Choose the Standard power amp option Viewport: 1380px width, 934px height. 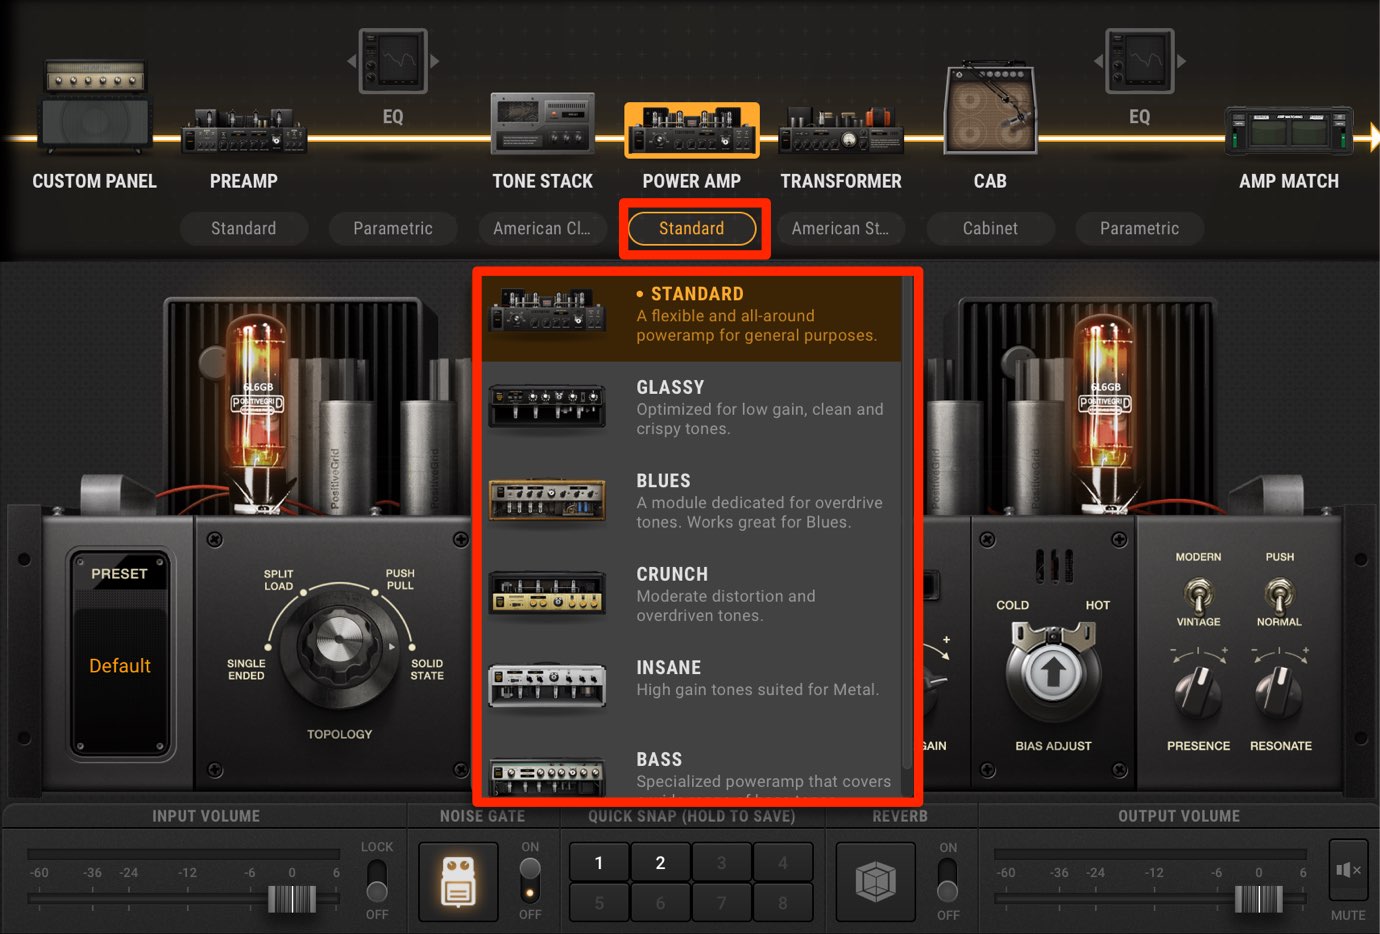[692, 316]
